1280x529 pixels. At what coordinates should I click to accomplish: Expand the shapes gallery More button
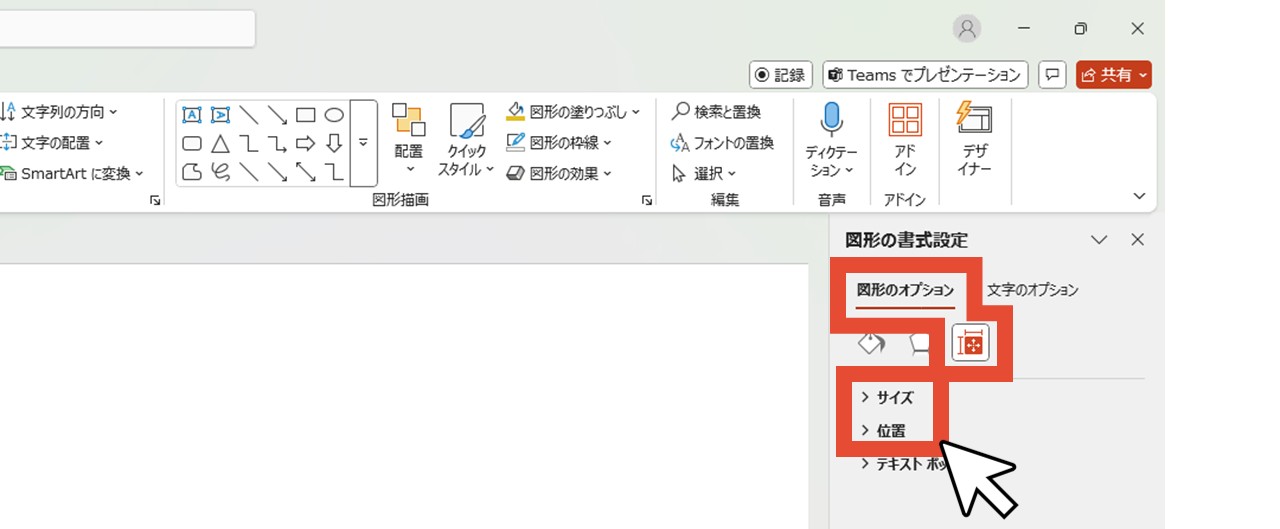click(363, 144)
